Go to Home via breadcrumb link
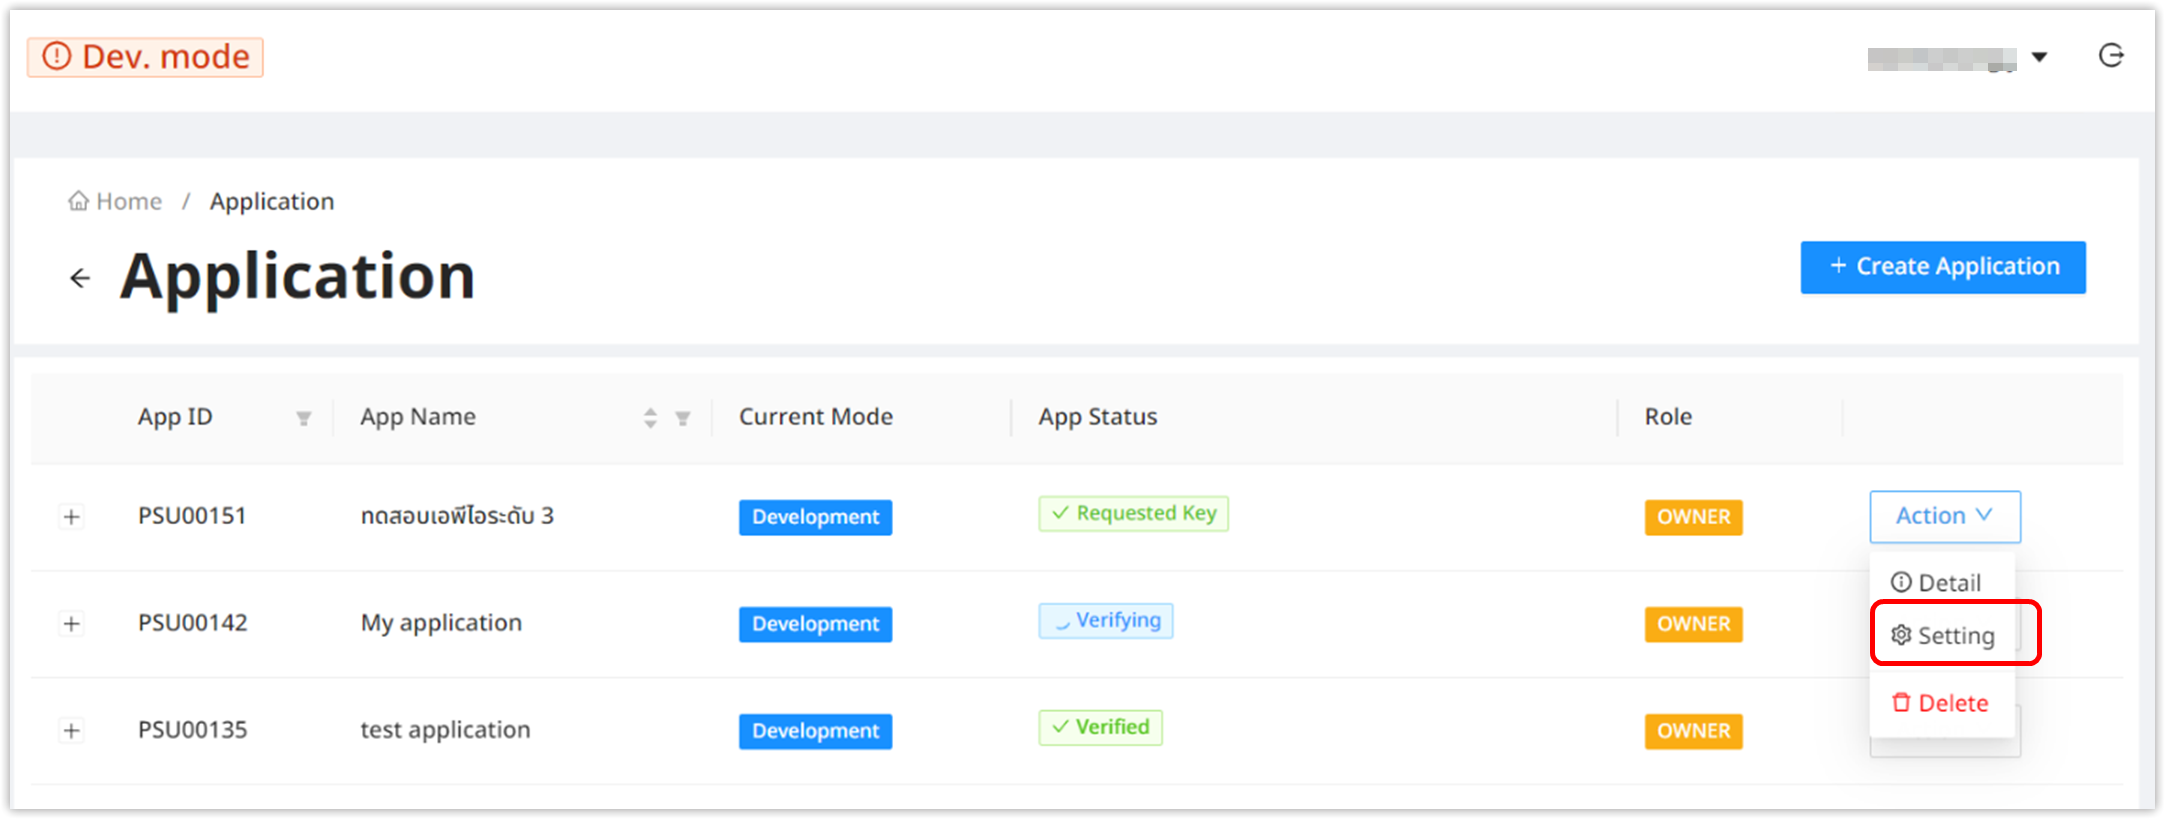 point(128,201)
